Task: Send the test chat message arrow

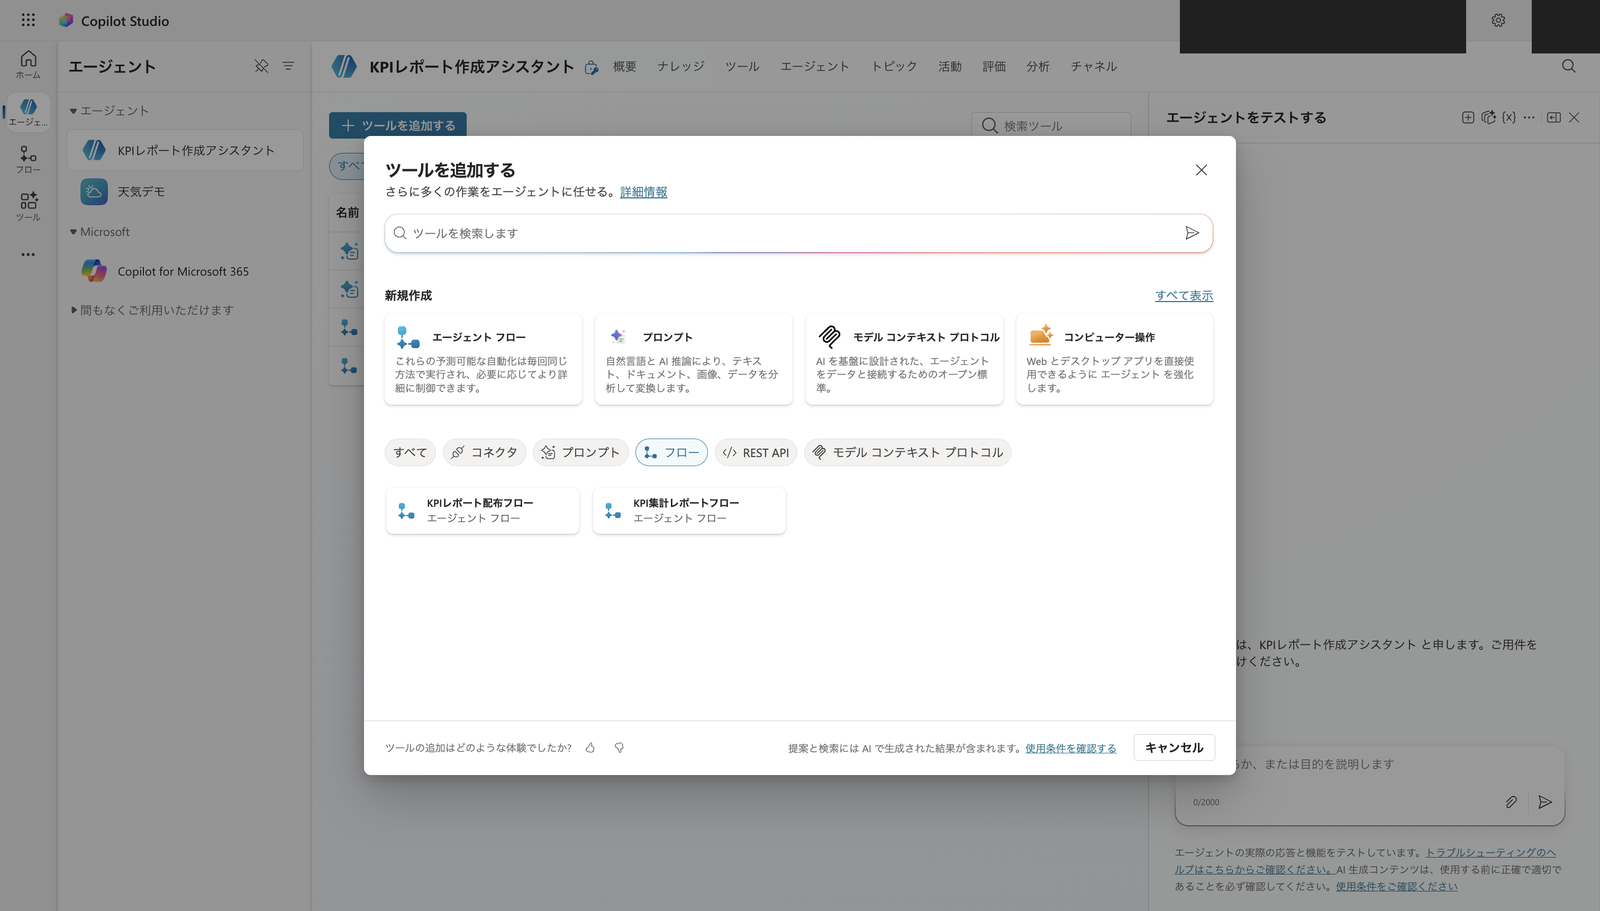Action: pyautogui.click(x=1545, y=802)
